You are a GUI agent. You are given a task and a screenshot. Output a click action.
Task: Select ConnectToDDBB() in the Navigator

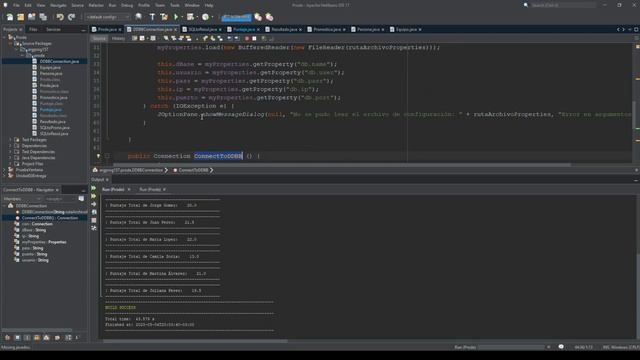point(49,218)
